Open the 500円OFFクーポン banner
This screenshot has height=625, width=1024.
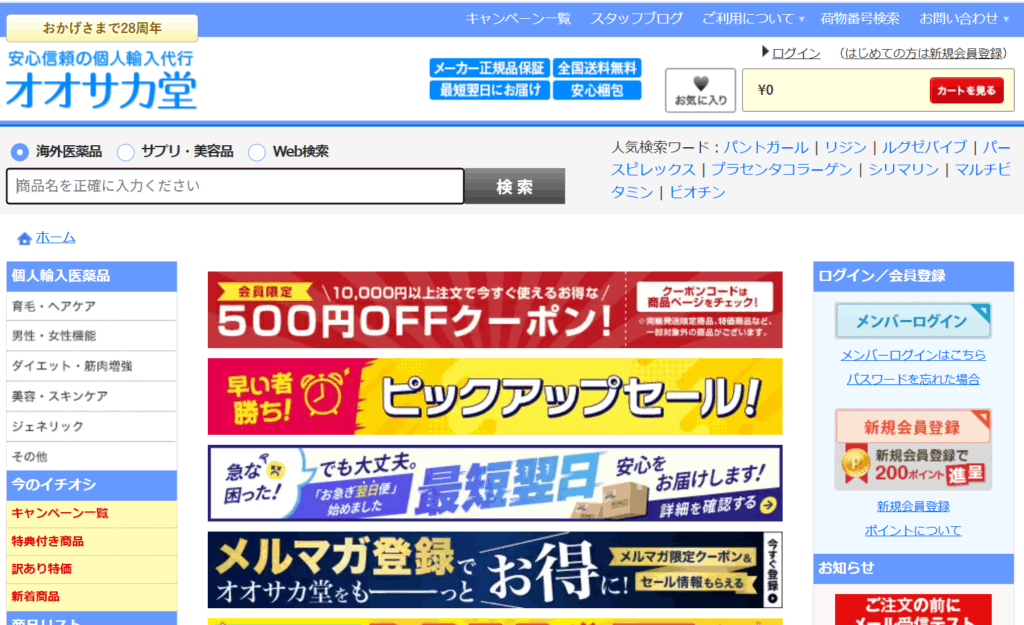click(x=495, y=310)
